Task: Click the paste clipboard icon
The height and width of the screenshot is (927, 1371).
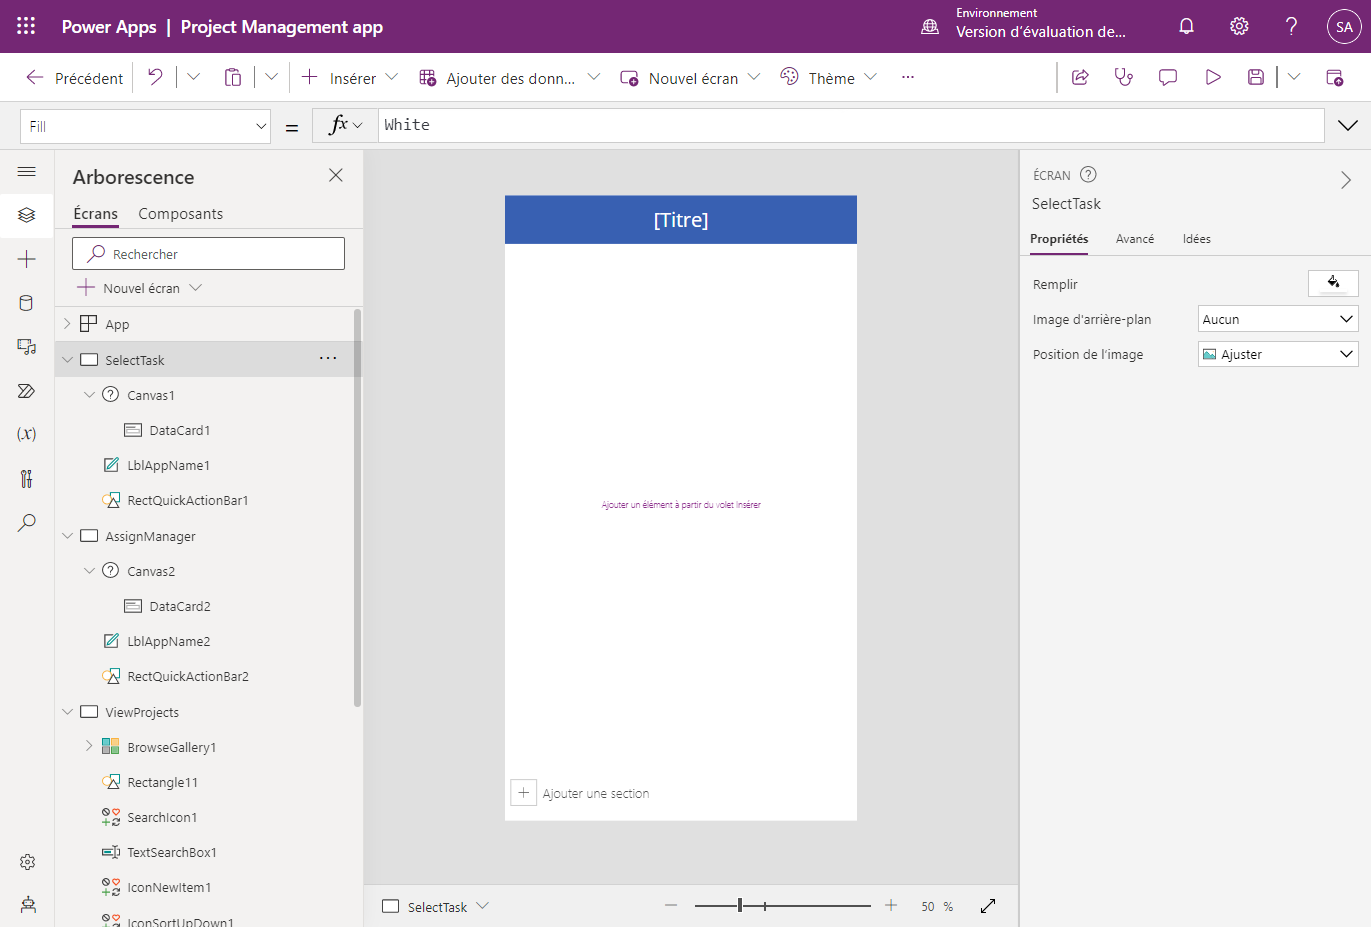Action: pos(233,77)
